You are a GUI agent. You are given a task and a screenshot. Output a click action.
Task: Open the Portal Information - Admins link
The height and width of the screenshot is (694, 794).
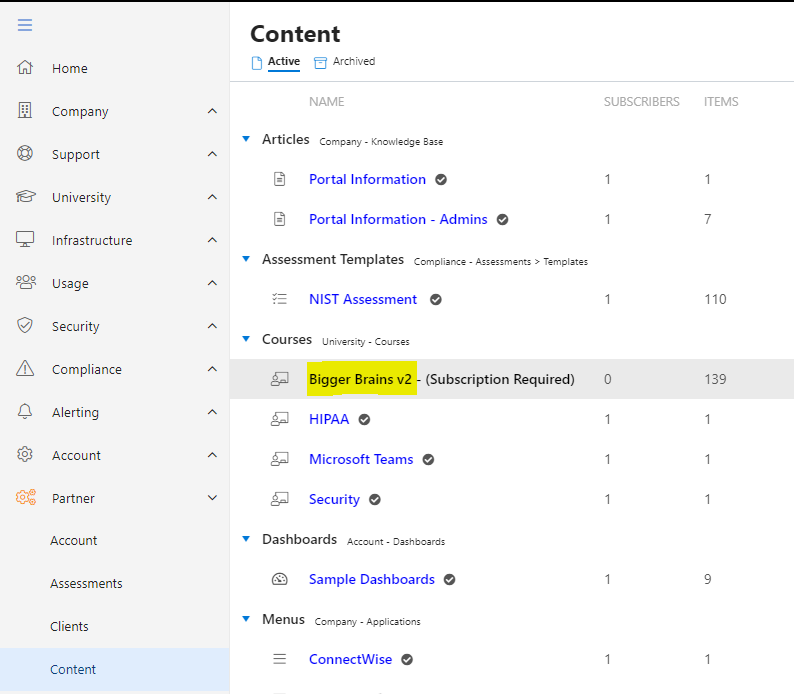tap(398, 219)
